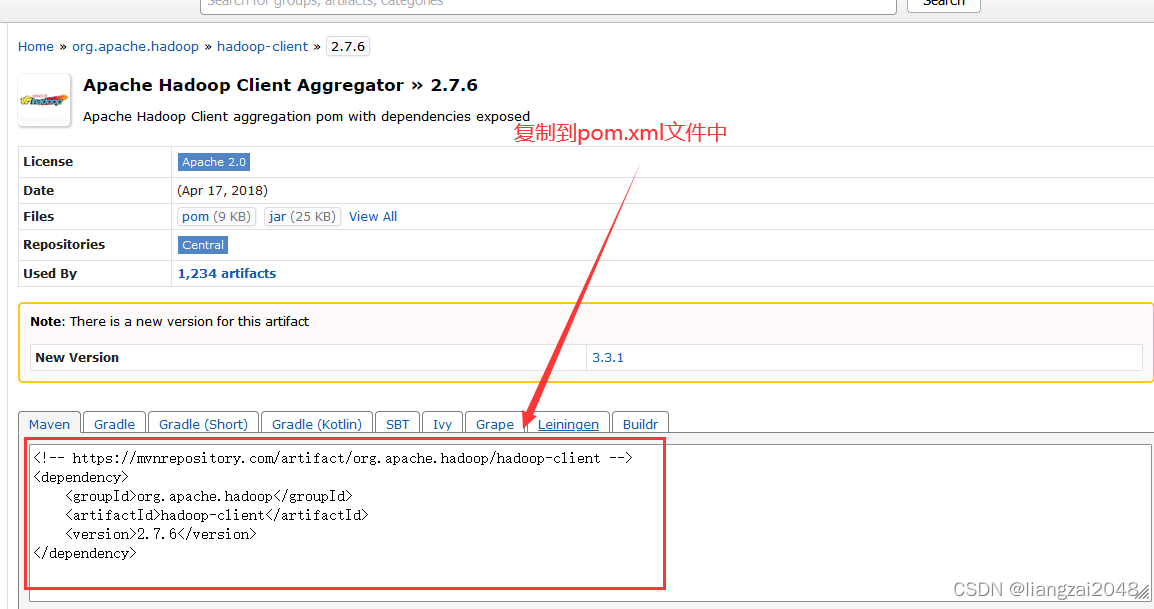Click the Hadoop logo thumbnail
This screenshot has width=1154, height=609.
click(x=44, y=100)
